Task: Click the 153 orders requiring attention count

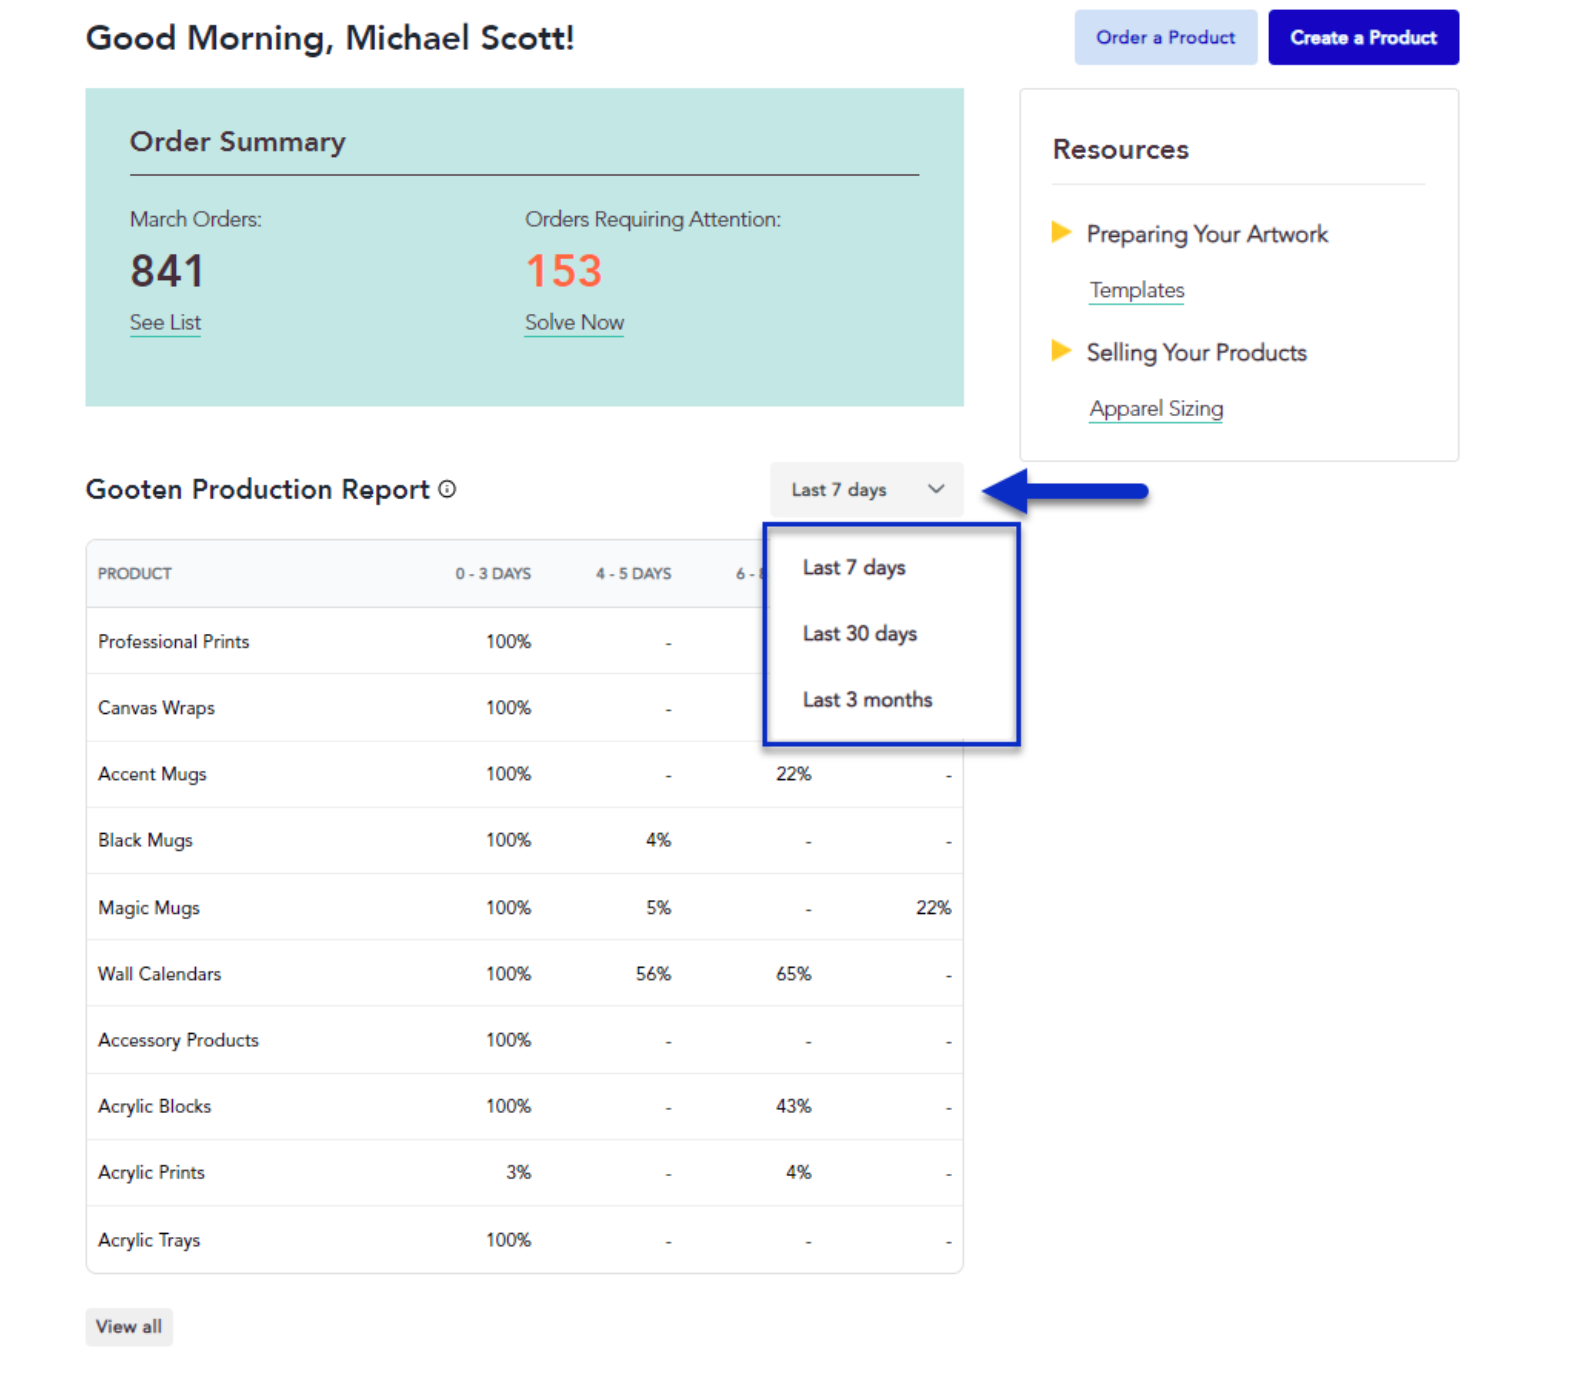Action: 564,271
